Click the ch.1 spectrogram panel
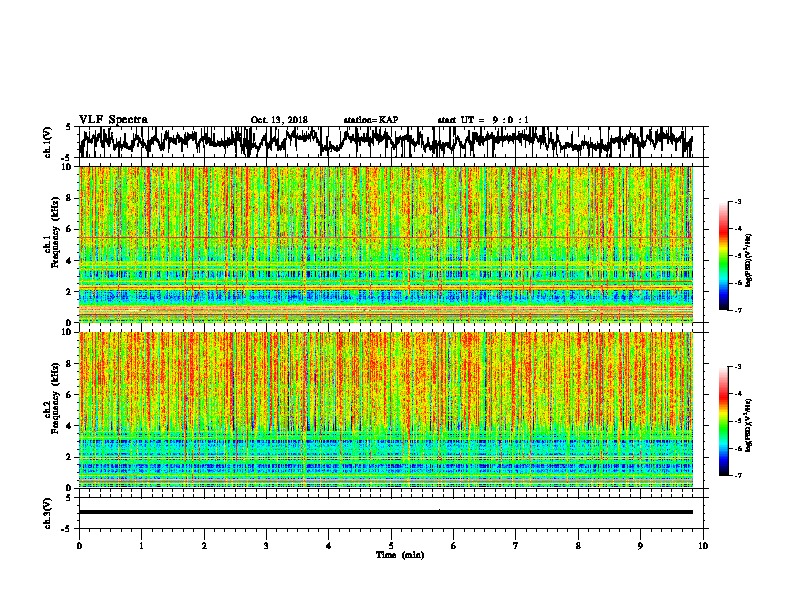The height and width of the screenshot is (612, 792). (x=386, y=244)
